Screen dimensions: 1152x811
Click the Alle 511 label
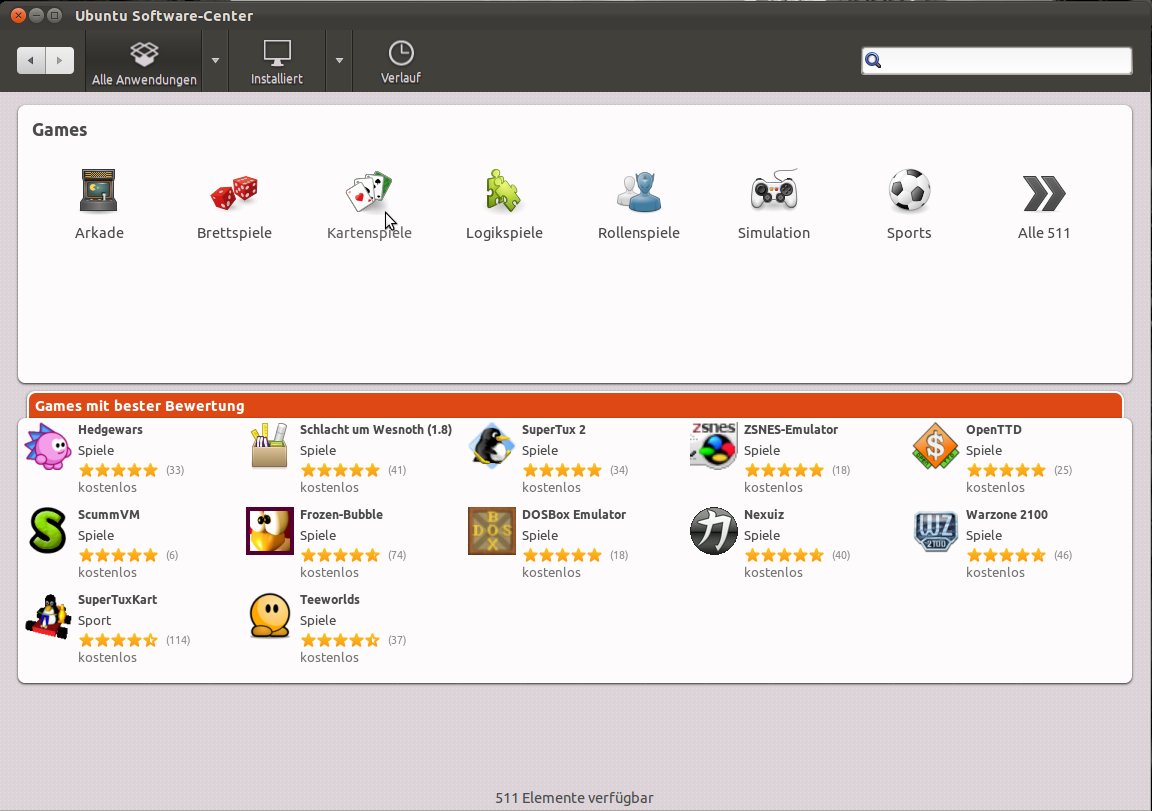1043,233
